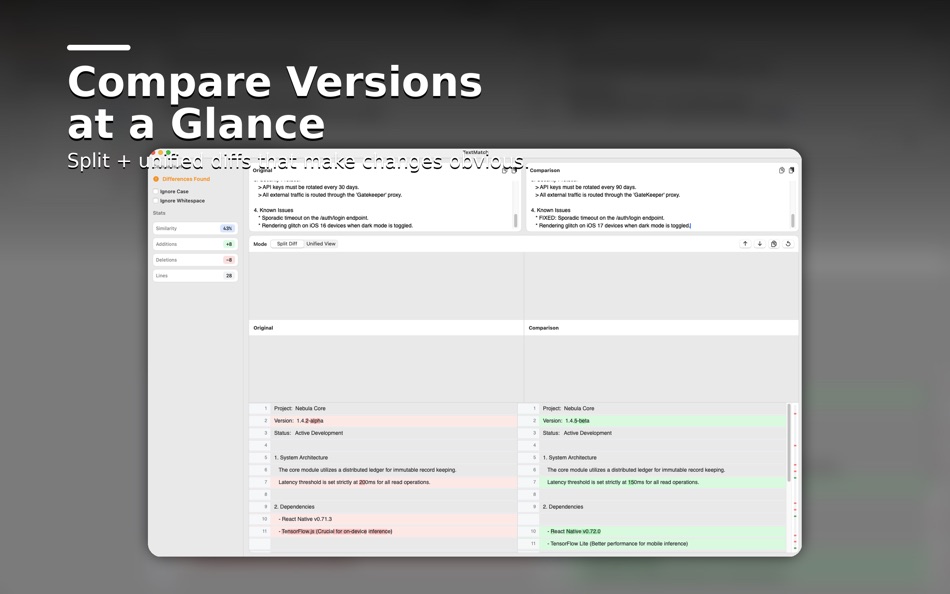Jump to next difference with the down arrow
Image resolution: width=950 pixels, height=594 pixels.
(x=760, y=244)
